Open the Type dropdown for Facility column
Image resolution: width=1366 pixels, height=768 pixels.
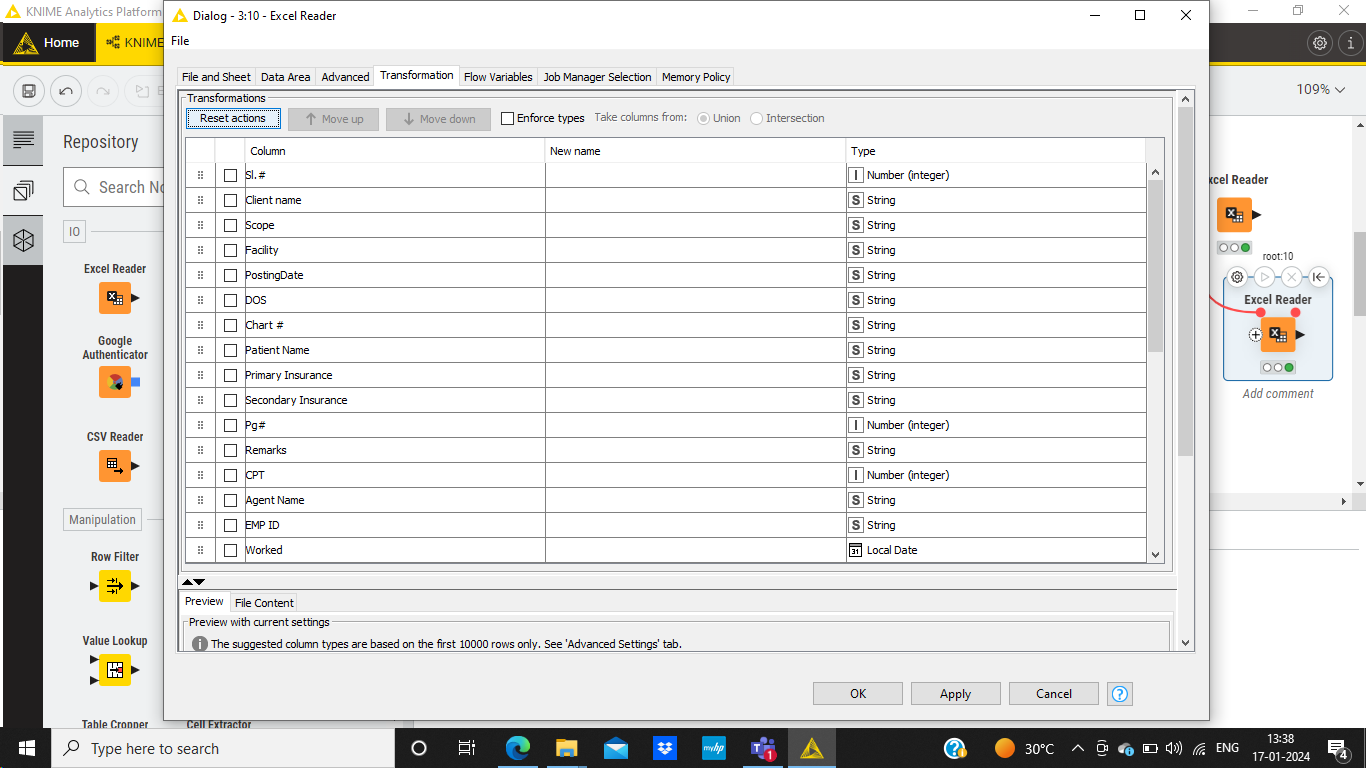tap(996, 250)
